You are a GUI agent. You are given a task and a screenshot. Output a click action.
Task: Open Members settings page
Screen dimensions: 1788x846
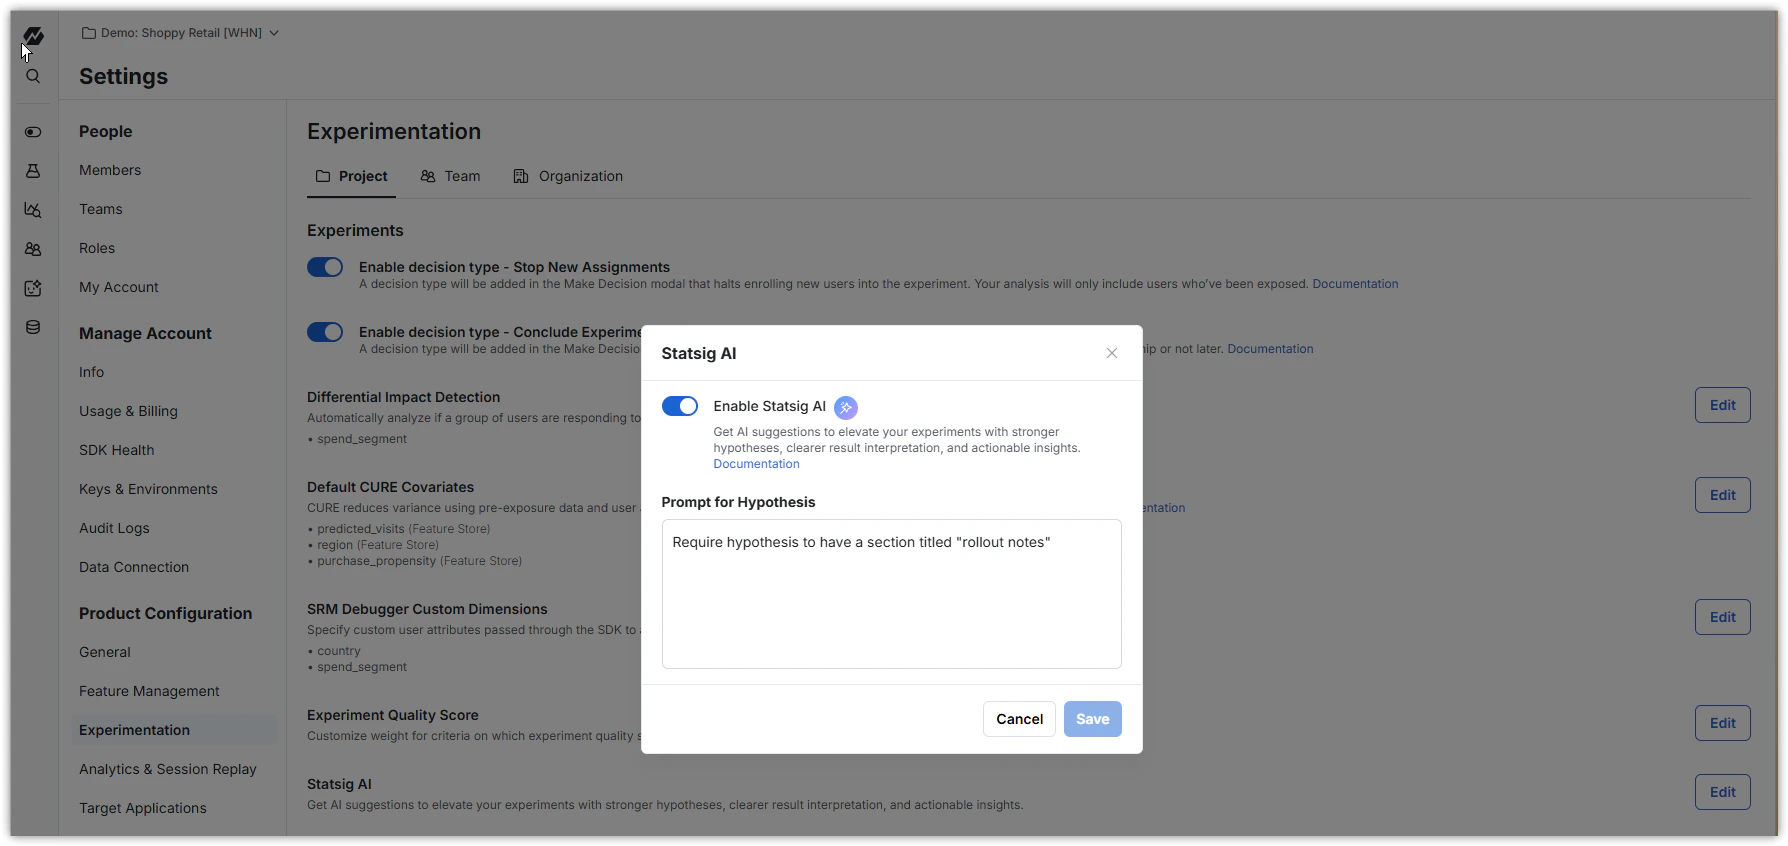[x=110, y=170]
